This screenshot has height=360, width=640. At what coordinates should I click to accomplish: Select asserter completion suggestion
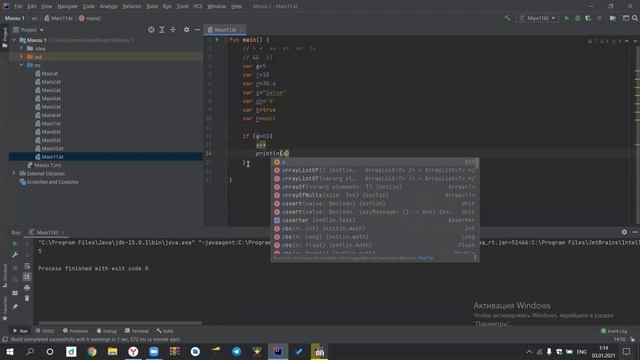[375, 220]
